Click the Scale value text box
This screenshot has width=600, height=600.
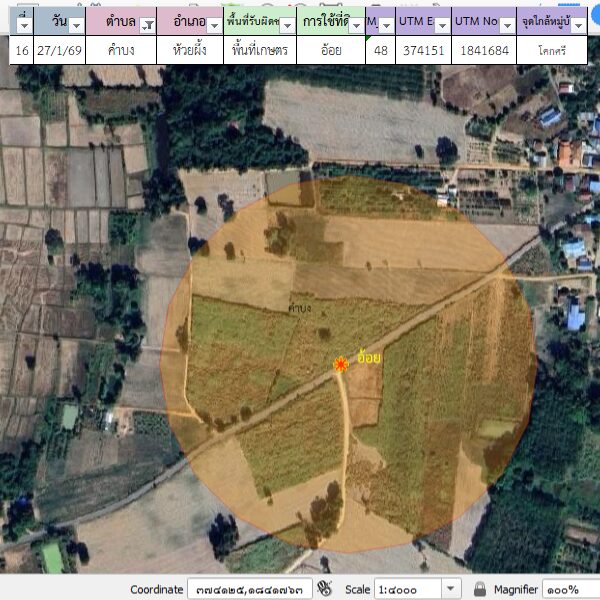click(406, 589)
